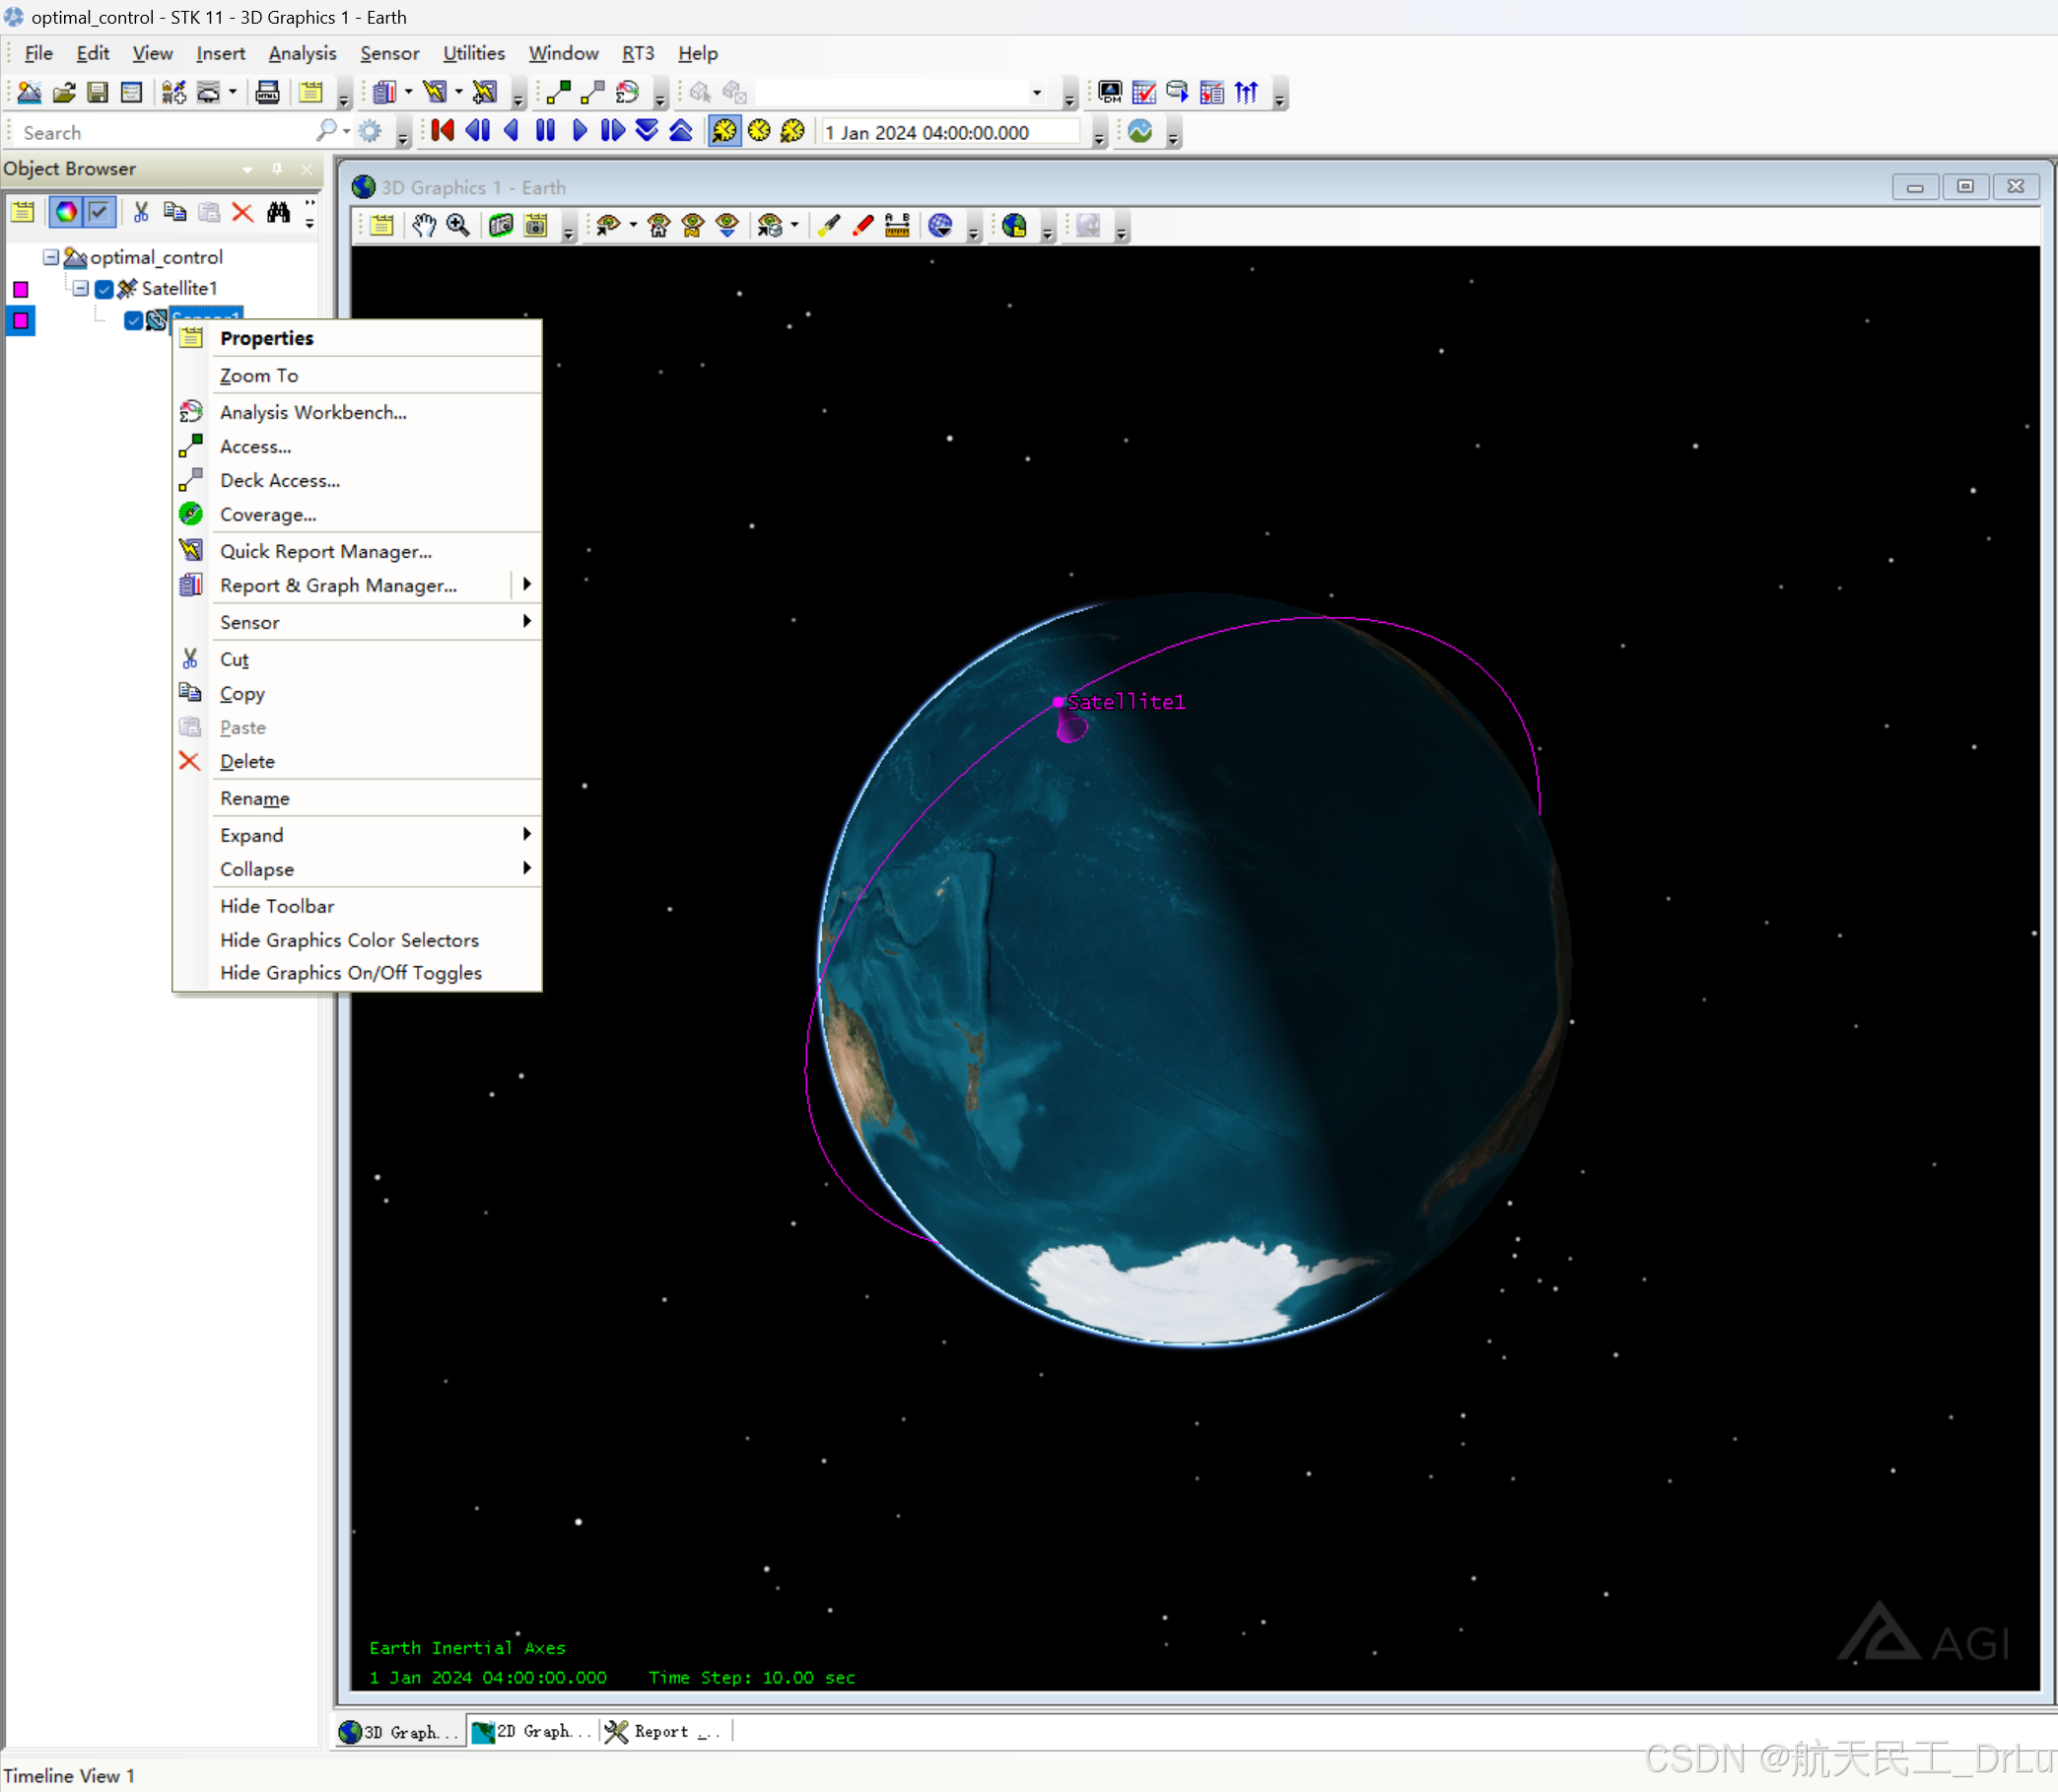Screen dimensions: 2058x1792
Task: Open the Analysis menu
Action: click(302, 53)
